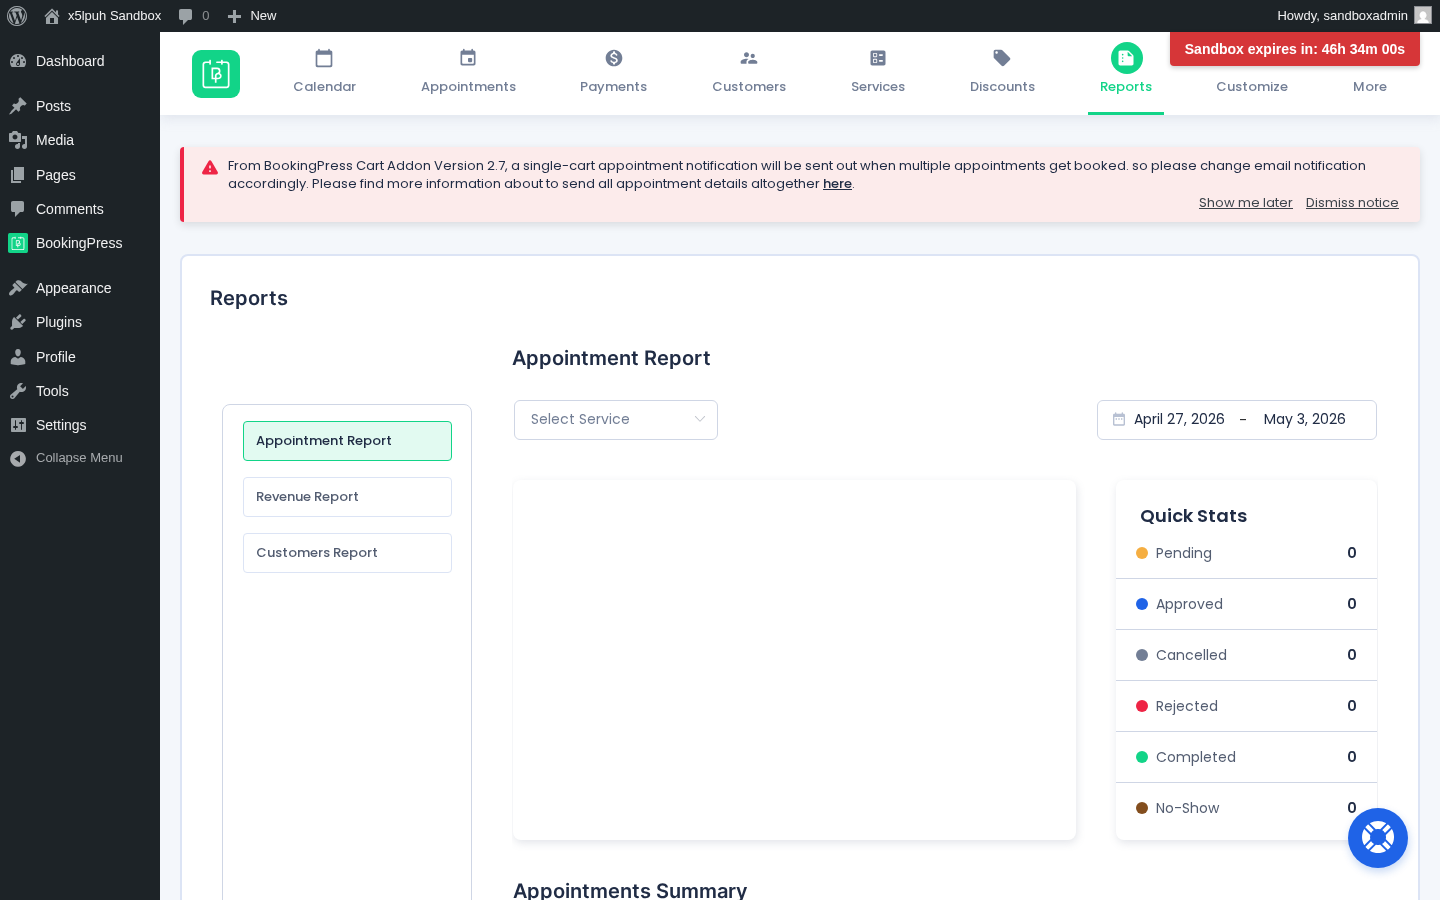Open Discounts label in top navigation

tap(1002, 87)
